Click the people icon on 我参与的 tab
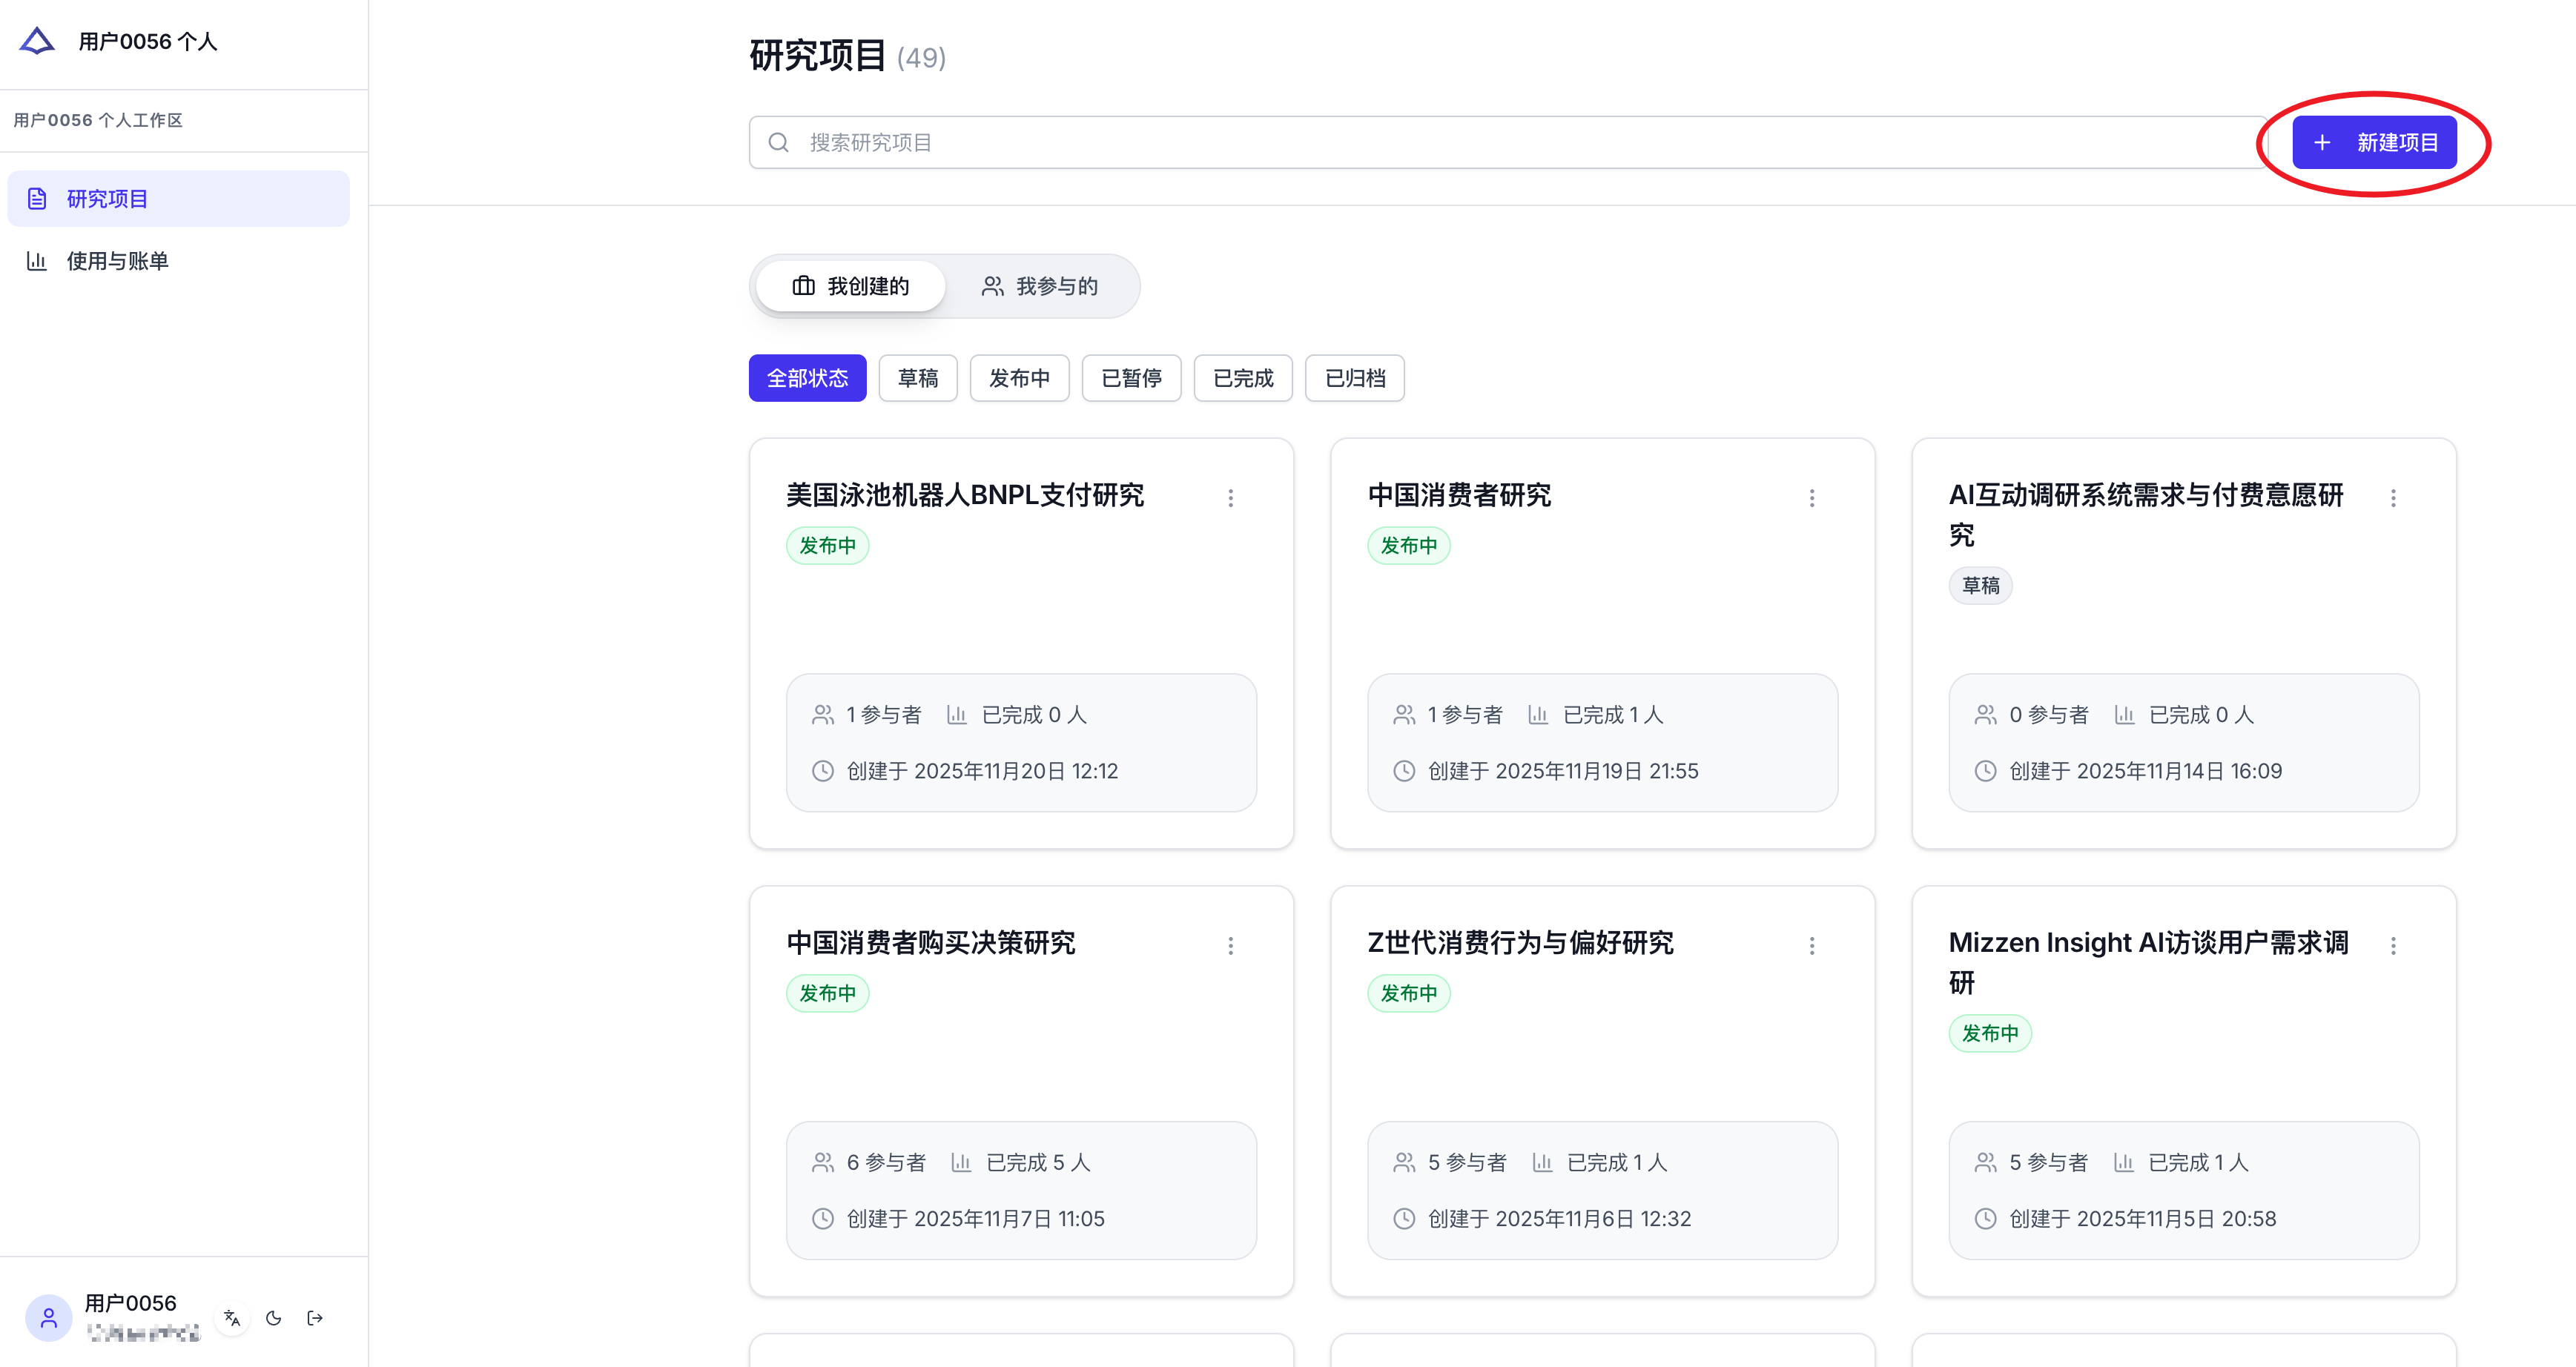Image resolution: width=2576 pixels, height=1367 pixels. [x=992, y=286]
